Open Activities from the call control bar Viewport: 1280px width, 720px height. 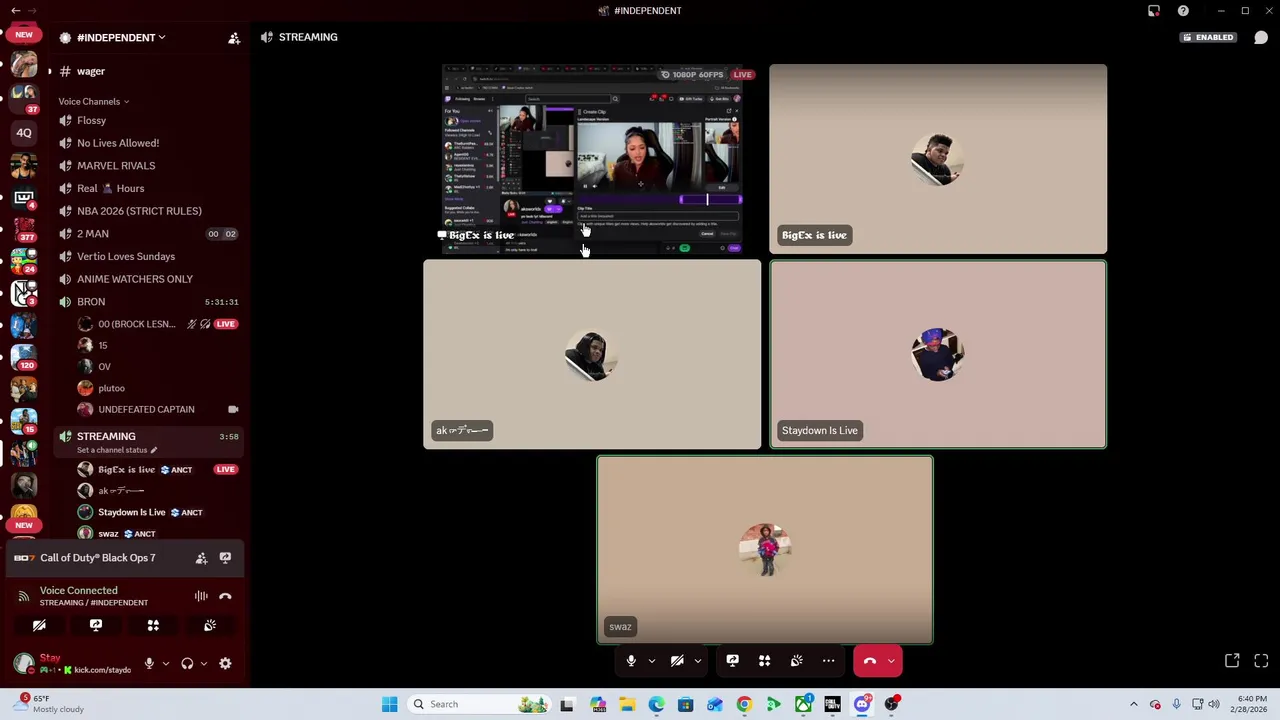[x=764, y=661]
